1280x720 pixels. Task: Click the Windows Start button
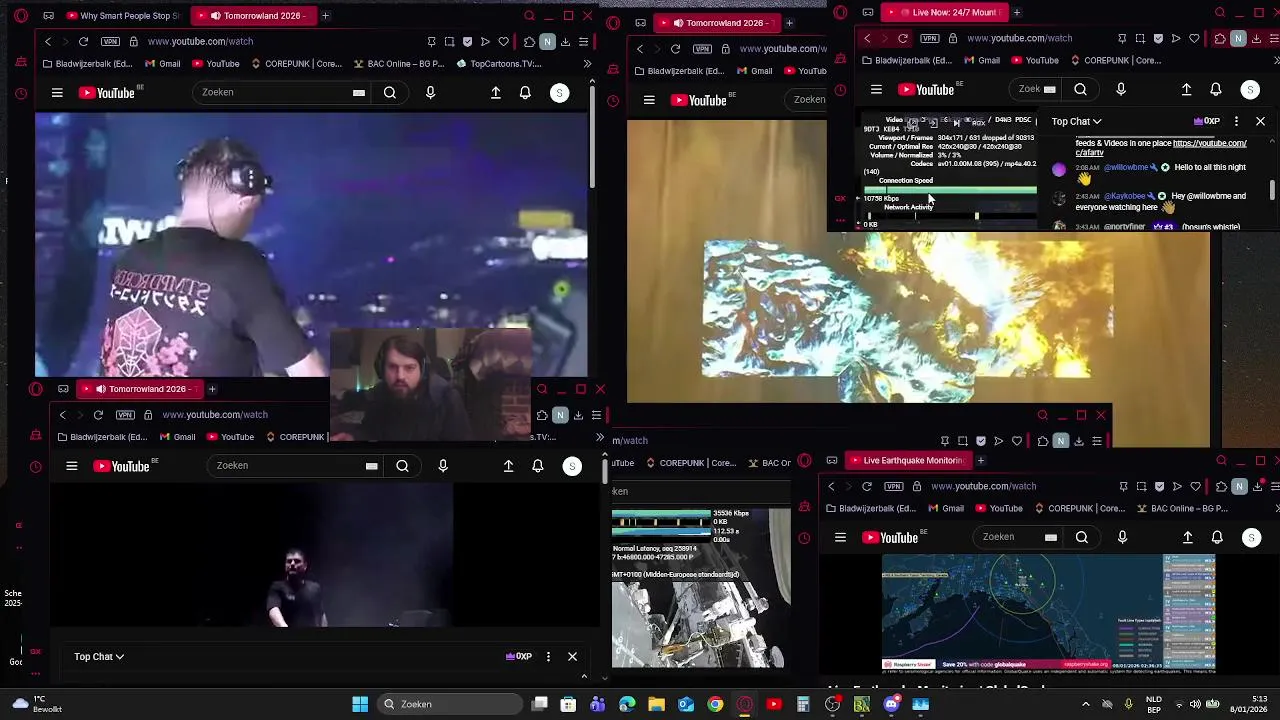point(360,704)
